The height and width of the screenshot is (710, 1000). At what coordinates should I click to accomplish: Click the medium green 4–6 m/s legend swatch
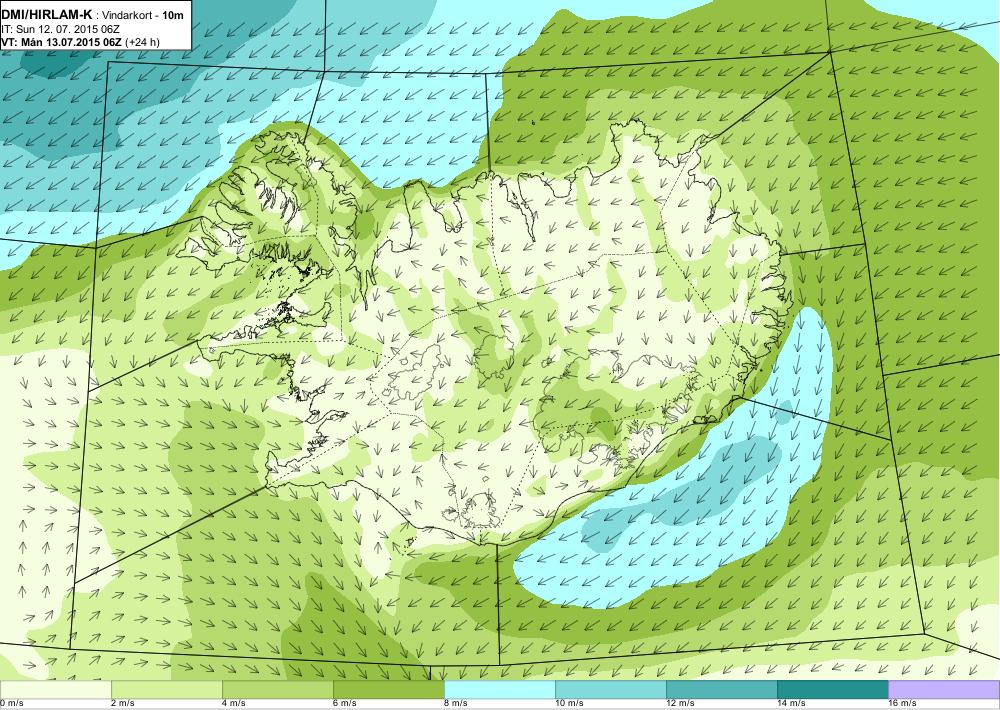(x=277, y=690)
